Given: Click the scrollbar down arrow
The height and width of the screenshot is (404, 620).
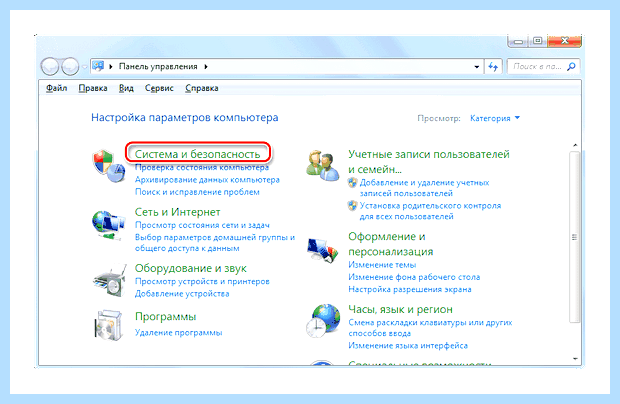Looking at the screenshot, I should (x=575, y=359).
